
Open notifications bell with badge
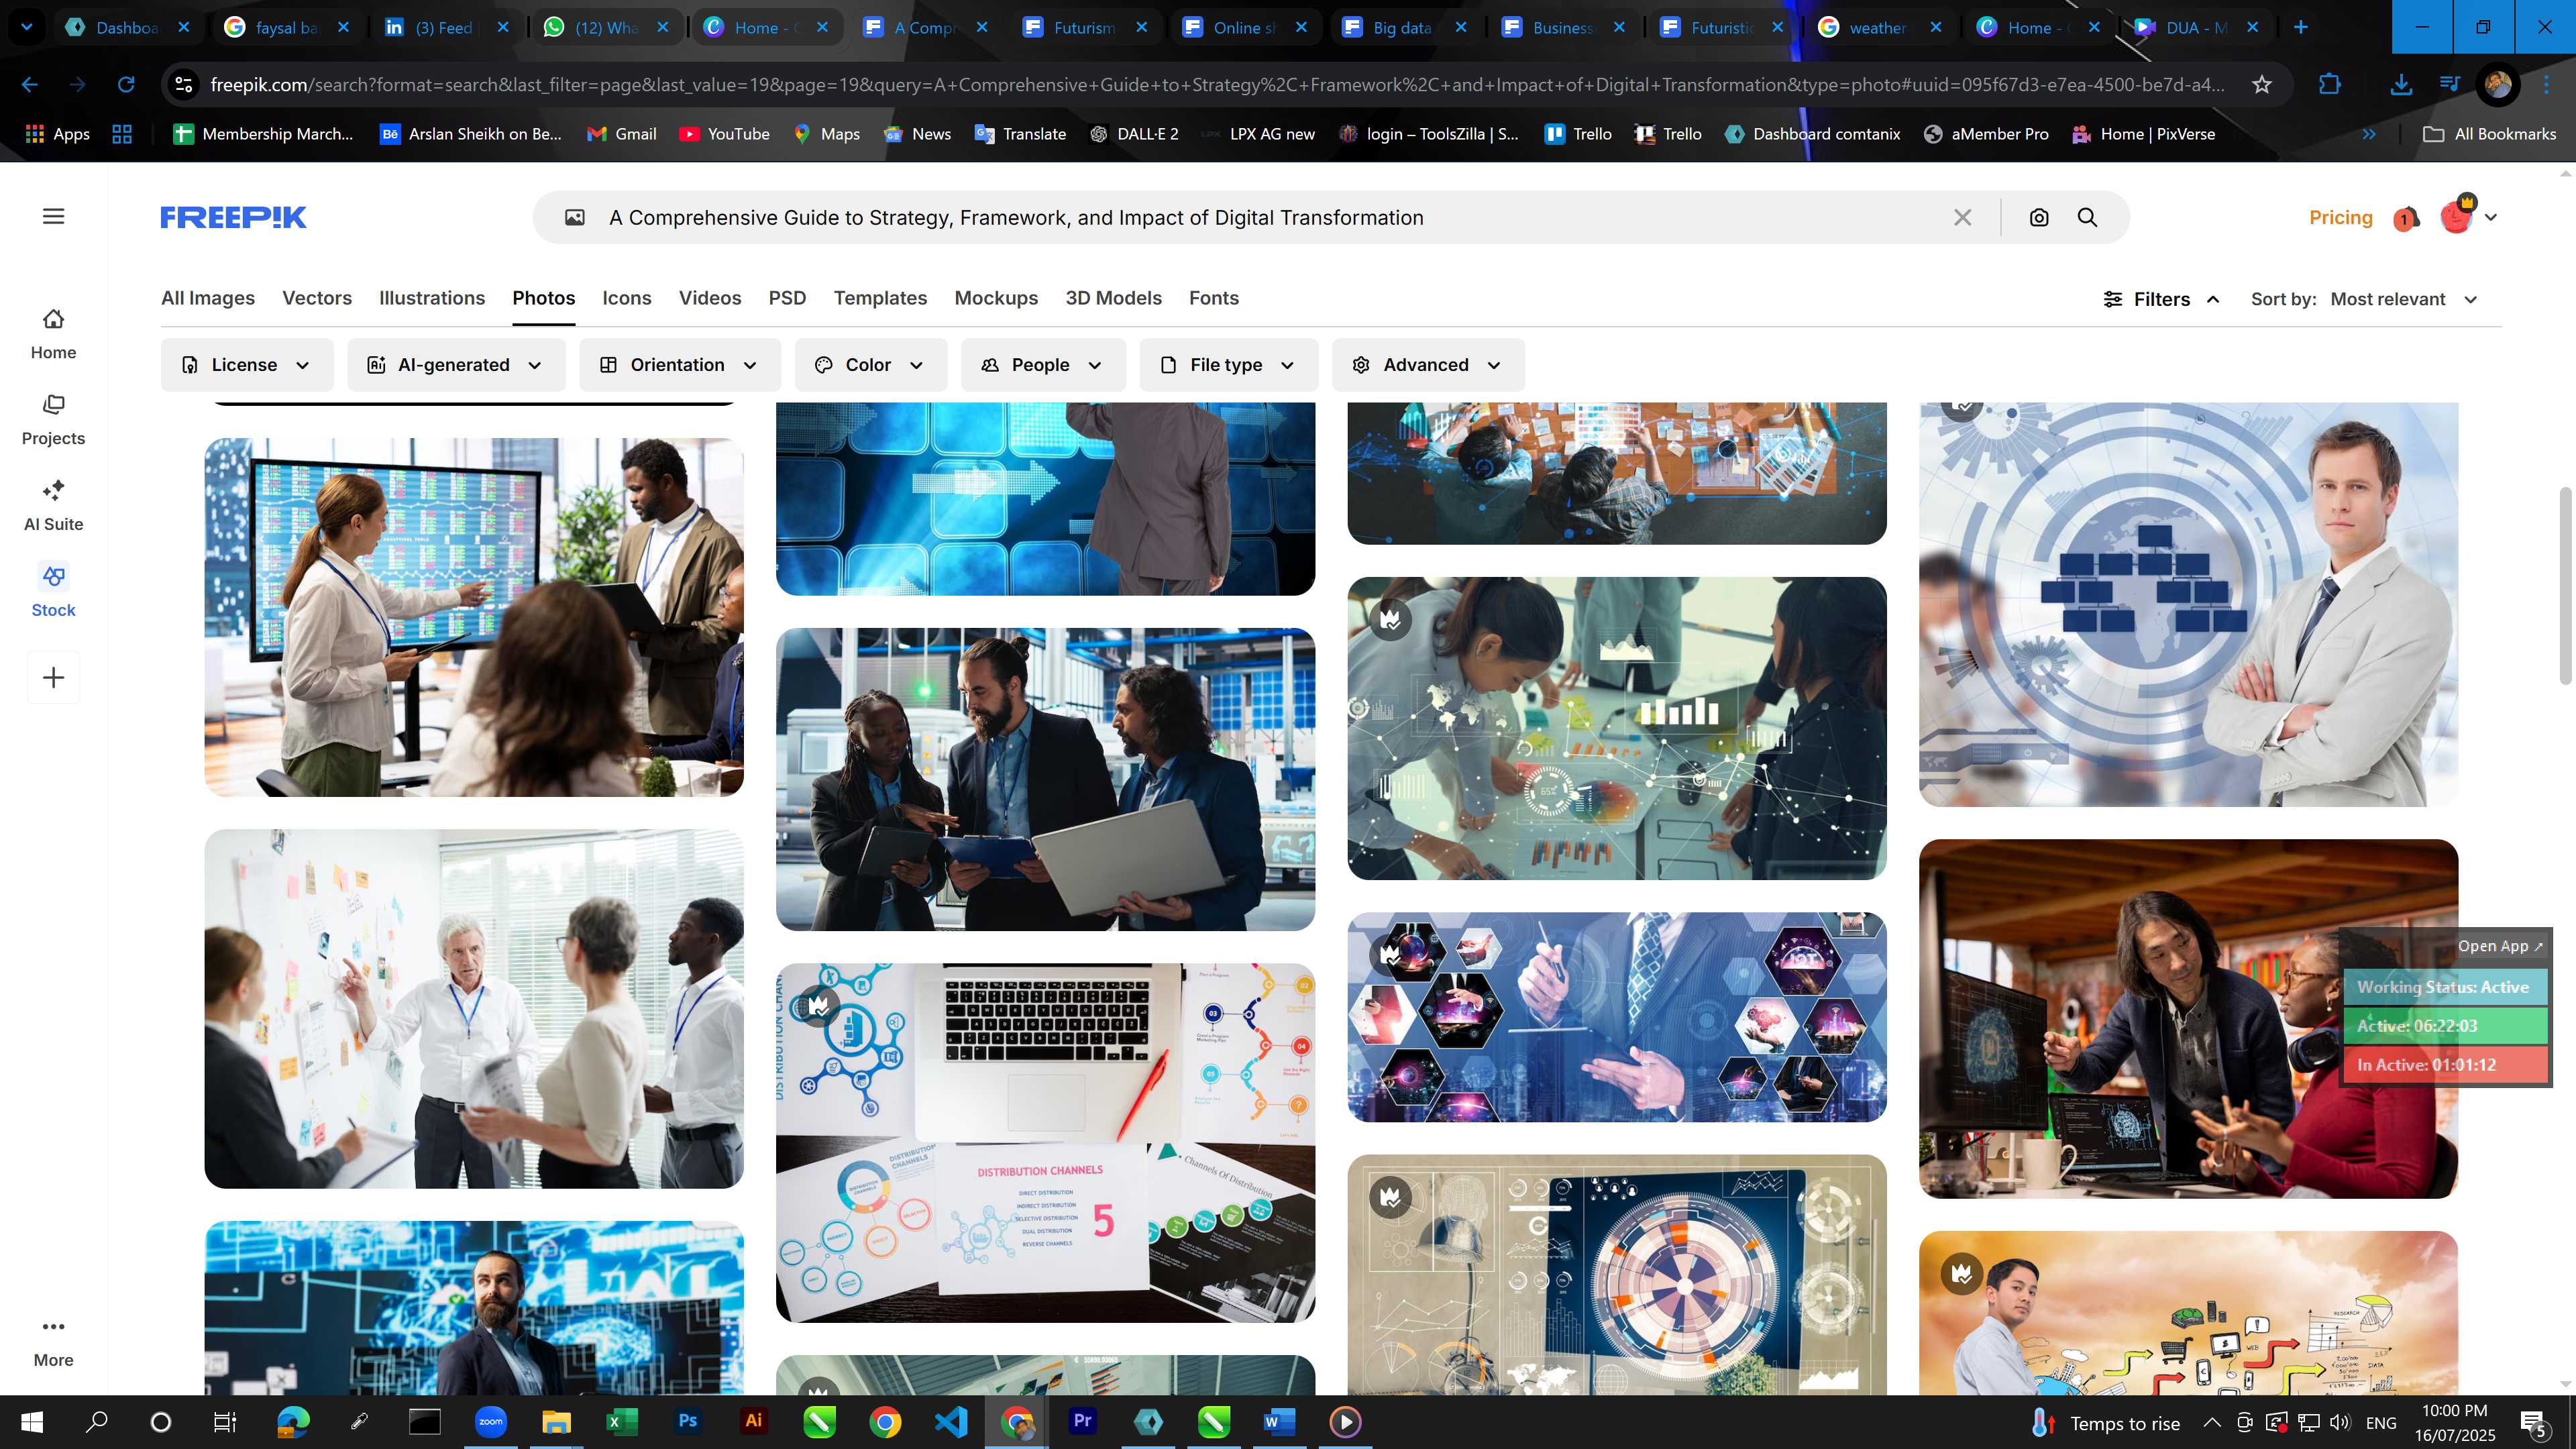pos(2406,218)
